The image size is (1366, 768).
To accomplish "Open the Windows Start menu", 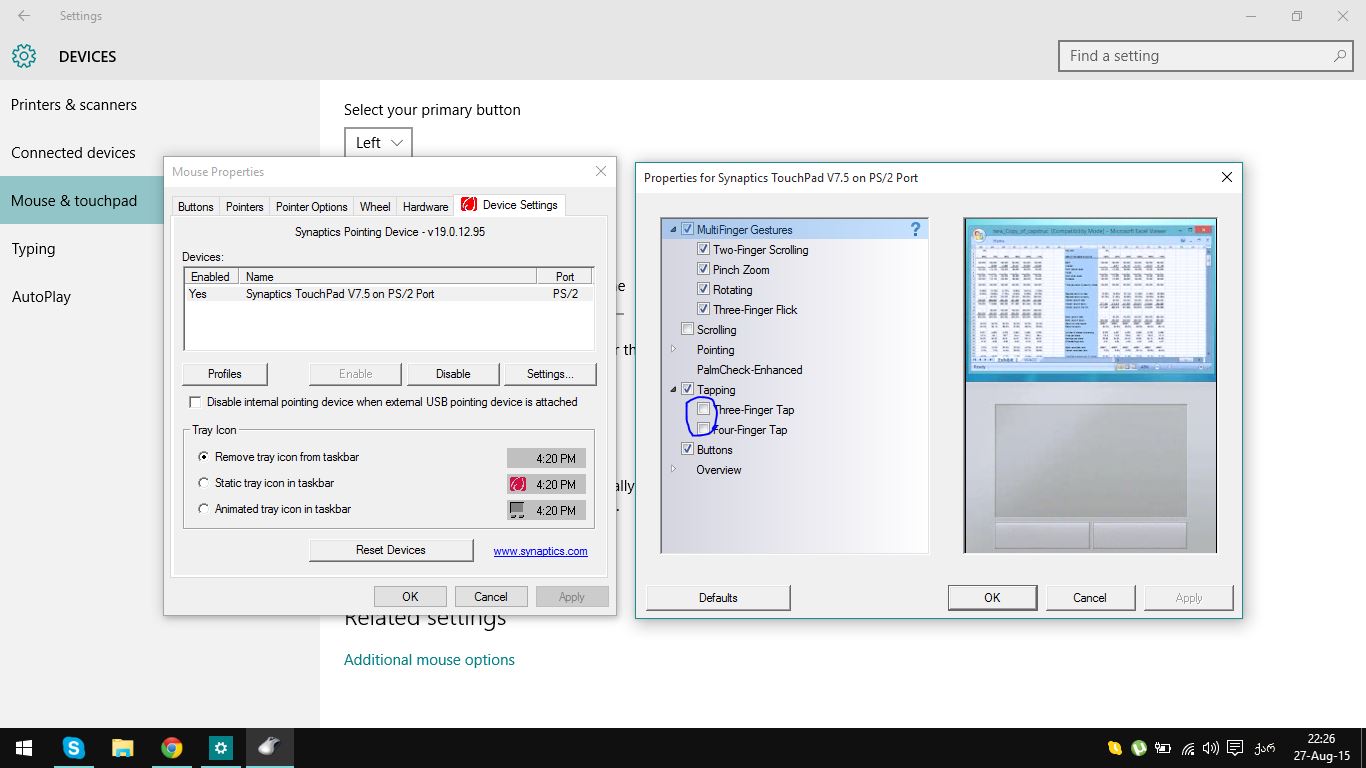I will click(x=24, y=748).
